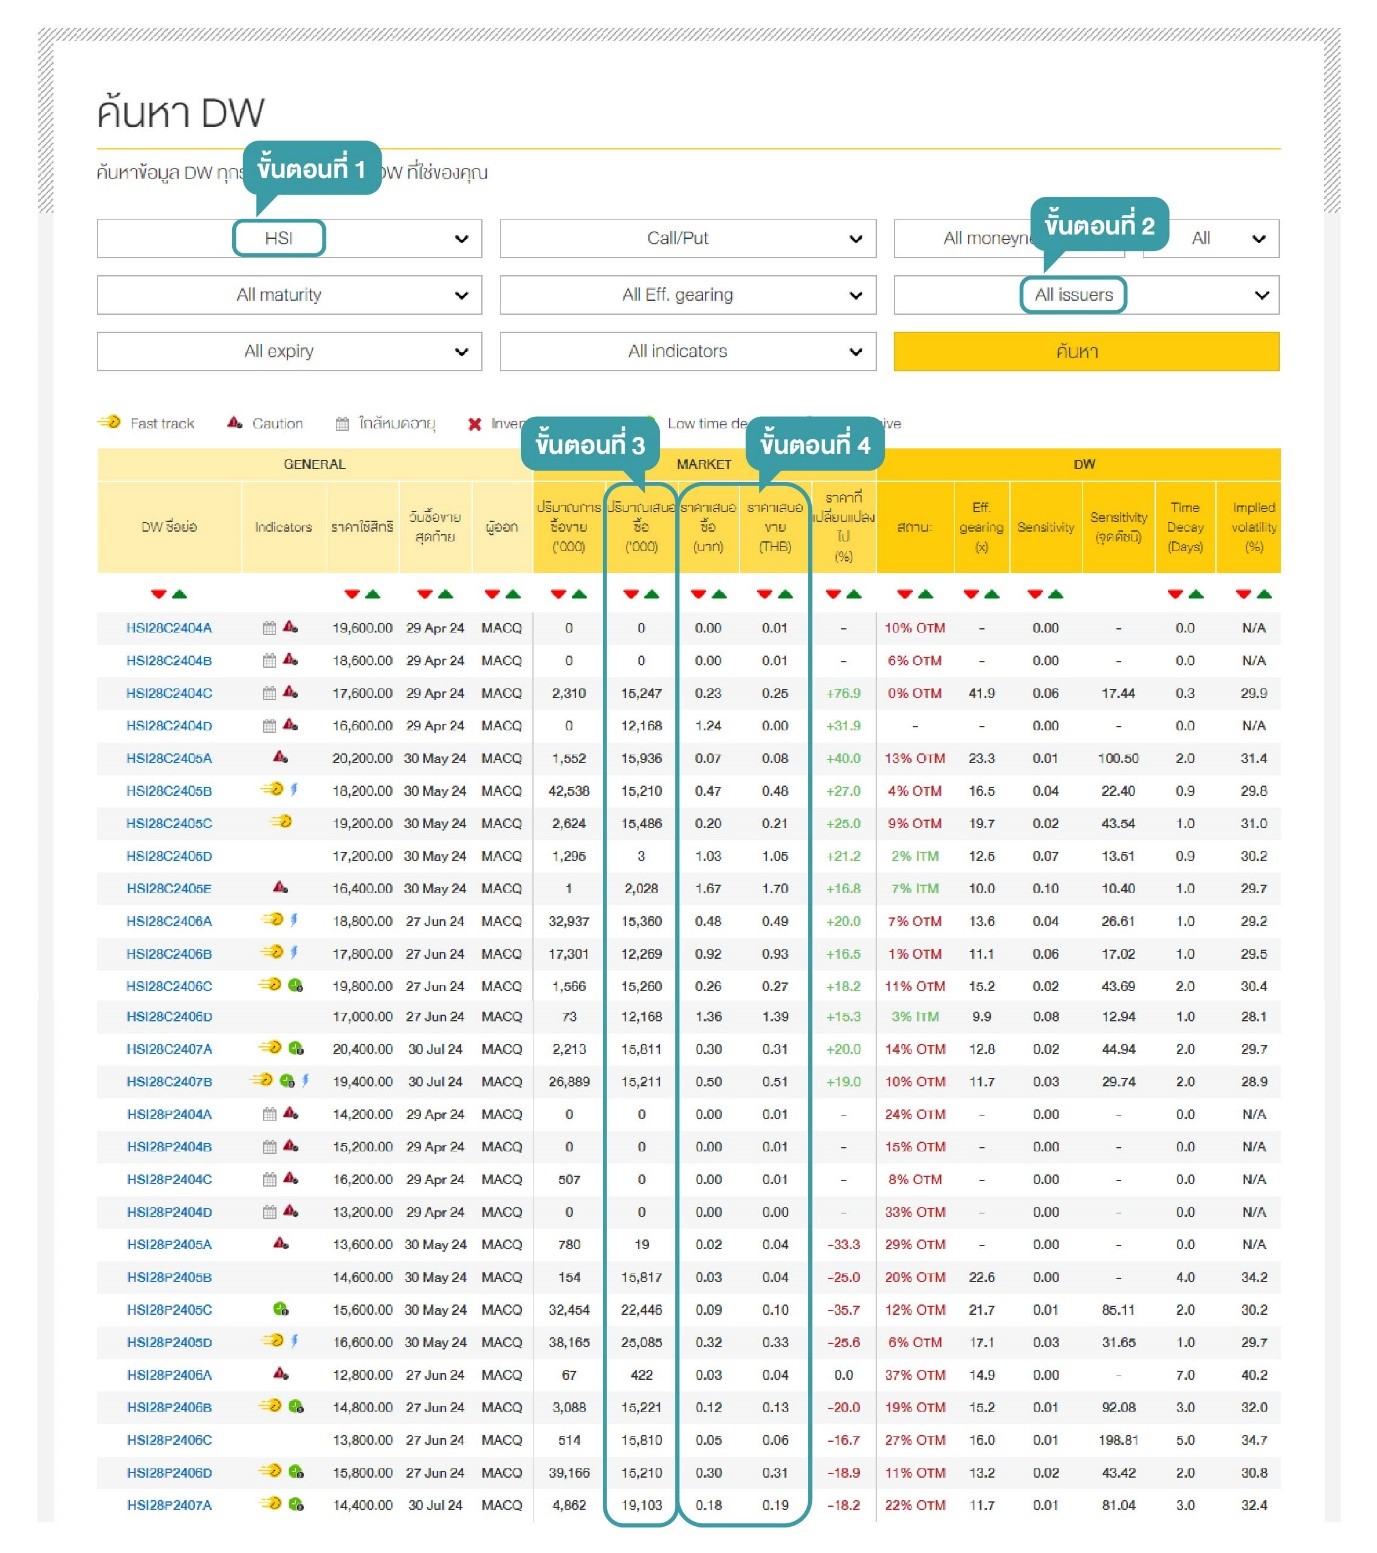
Task: Click the caution icon in HSI28C2404A row
Action: click(290, 628)
